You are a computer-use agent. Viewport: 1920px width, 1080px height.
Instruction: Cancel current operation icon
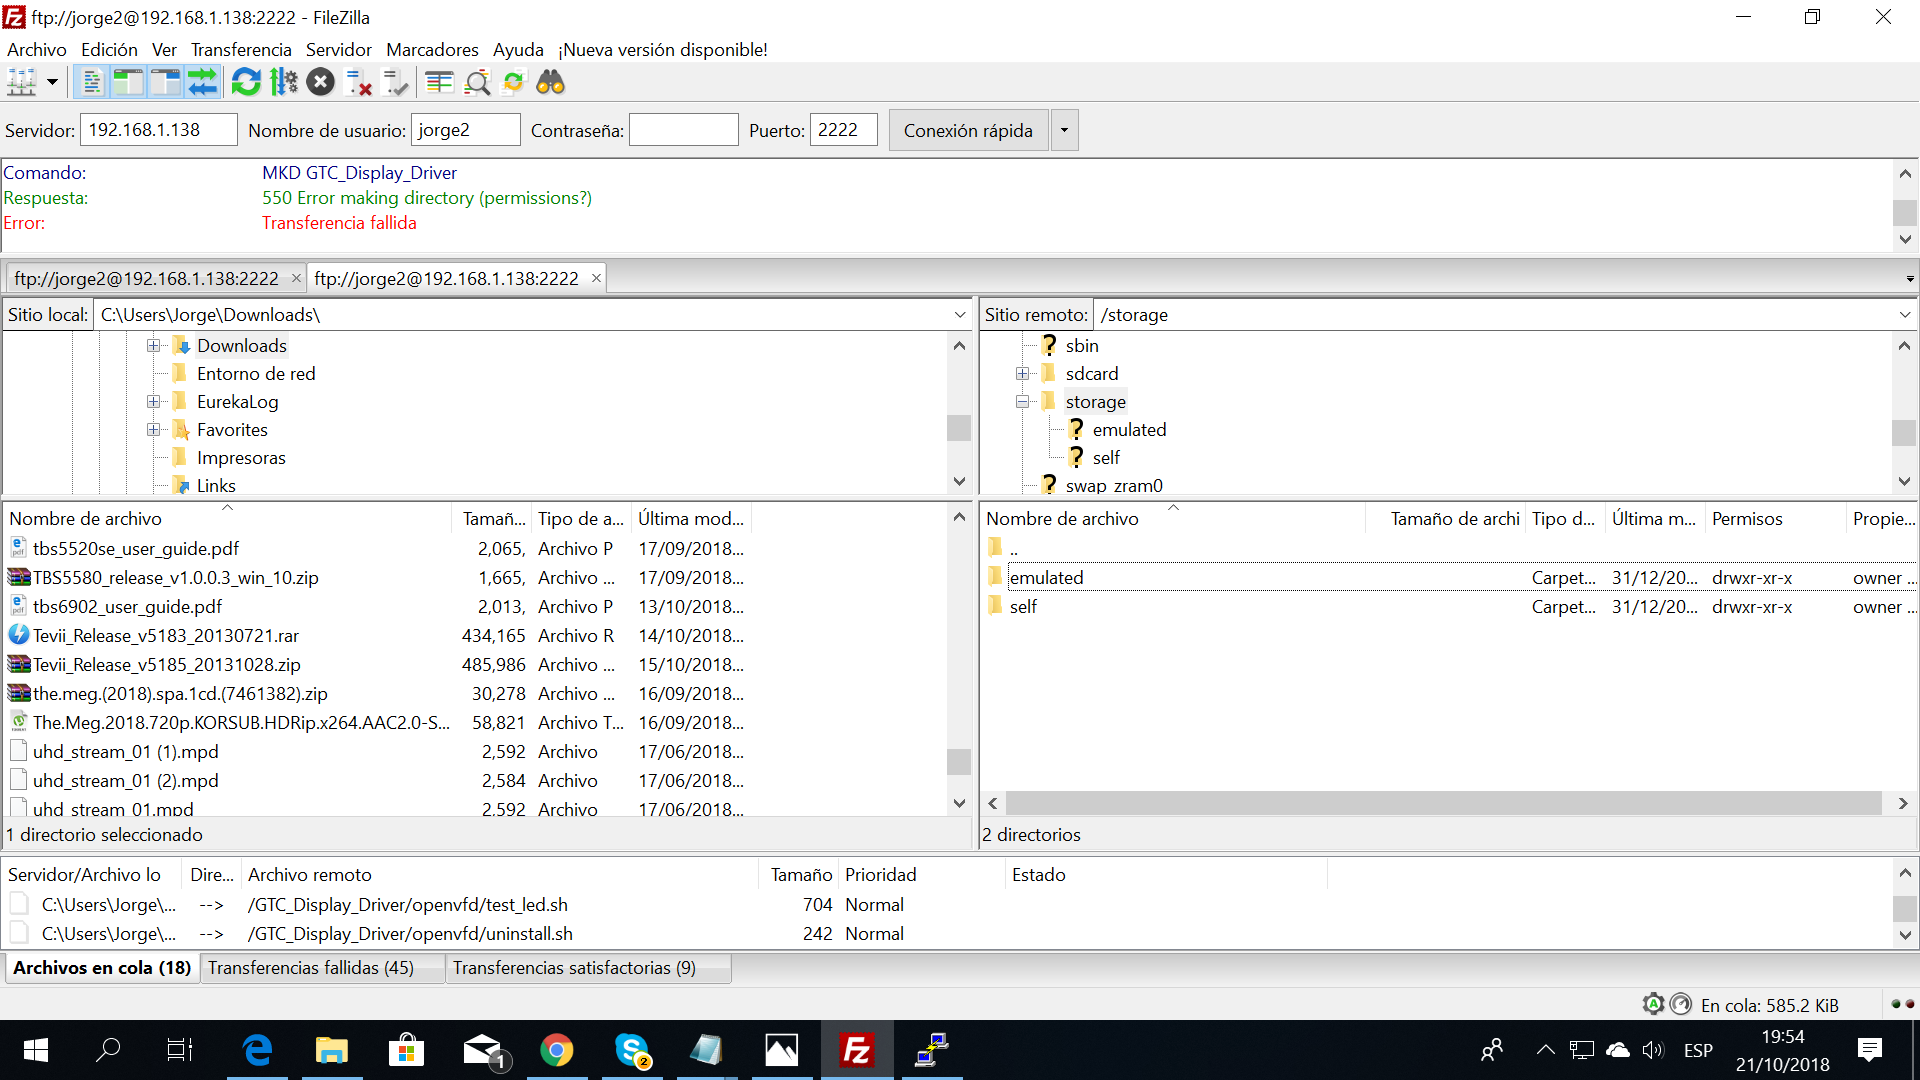[320, 82]
